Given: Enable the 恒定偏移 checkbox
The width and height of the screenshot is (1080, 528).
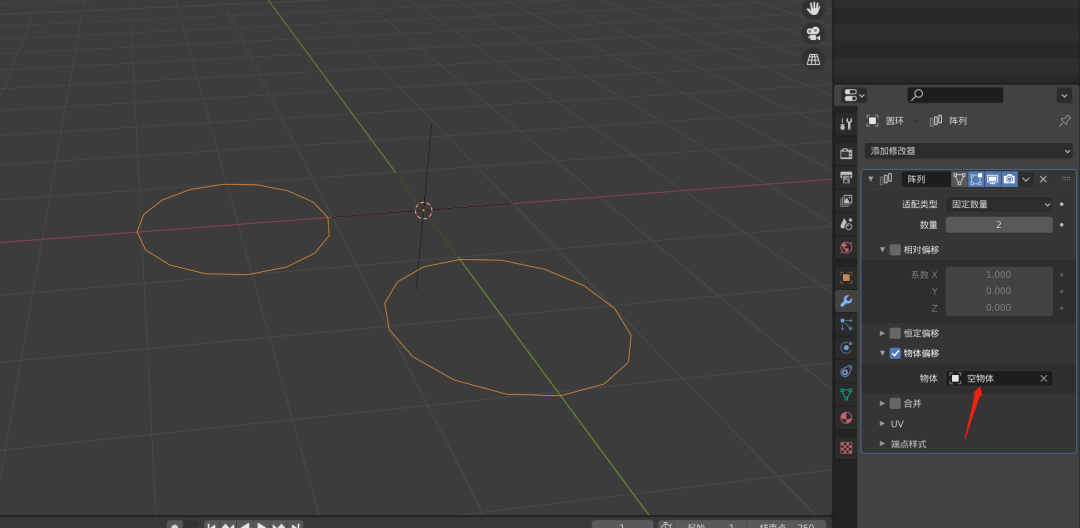Looking at the screenshot, I should (895, 332).
